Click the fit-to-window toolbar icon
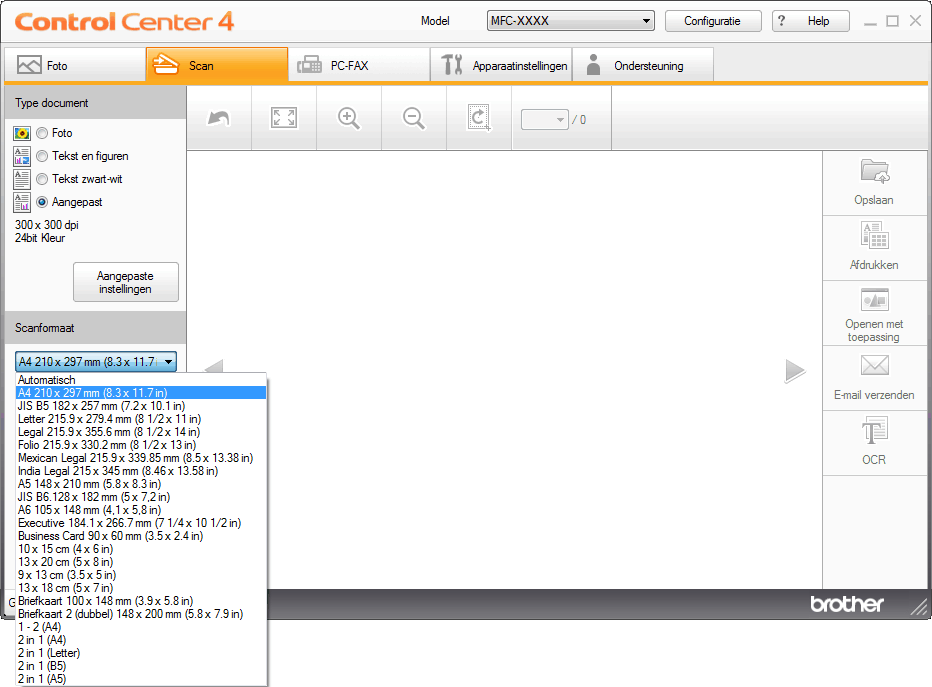932x687 pixels. (x=284, y=118)
